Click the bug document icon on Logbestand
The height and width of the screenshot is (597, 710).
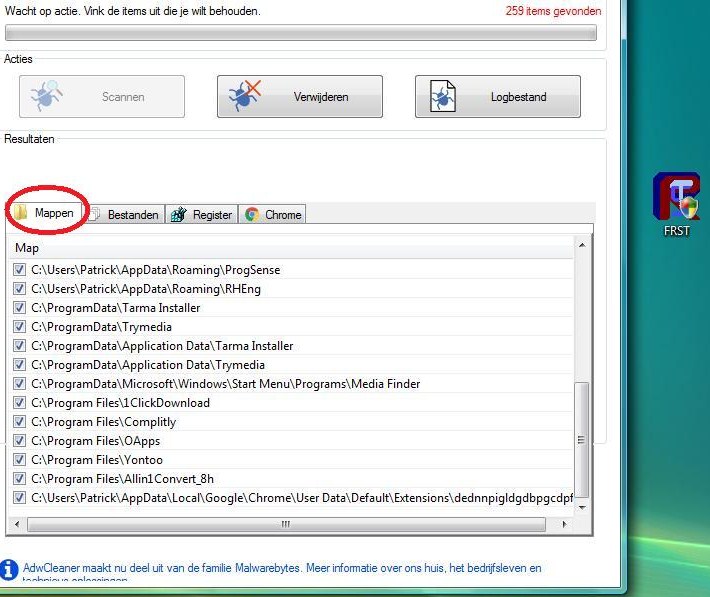[442, 96]
